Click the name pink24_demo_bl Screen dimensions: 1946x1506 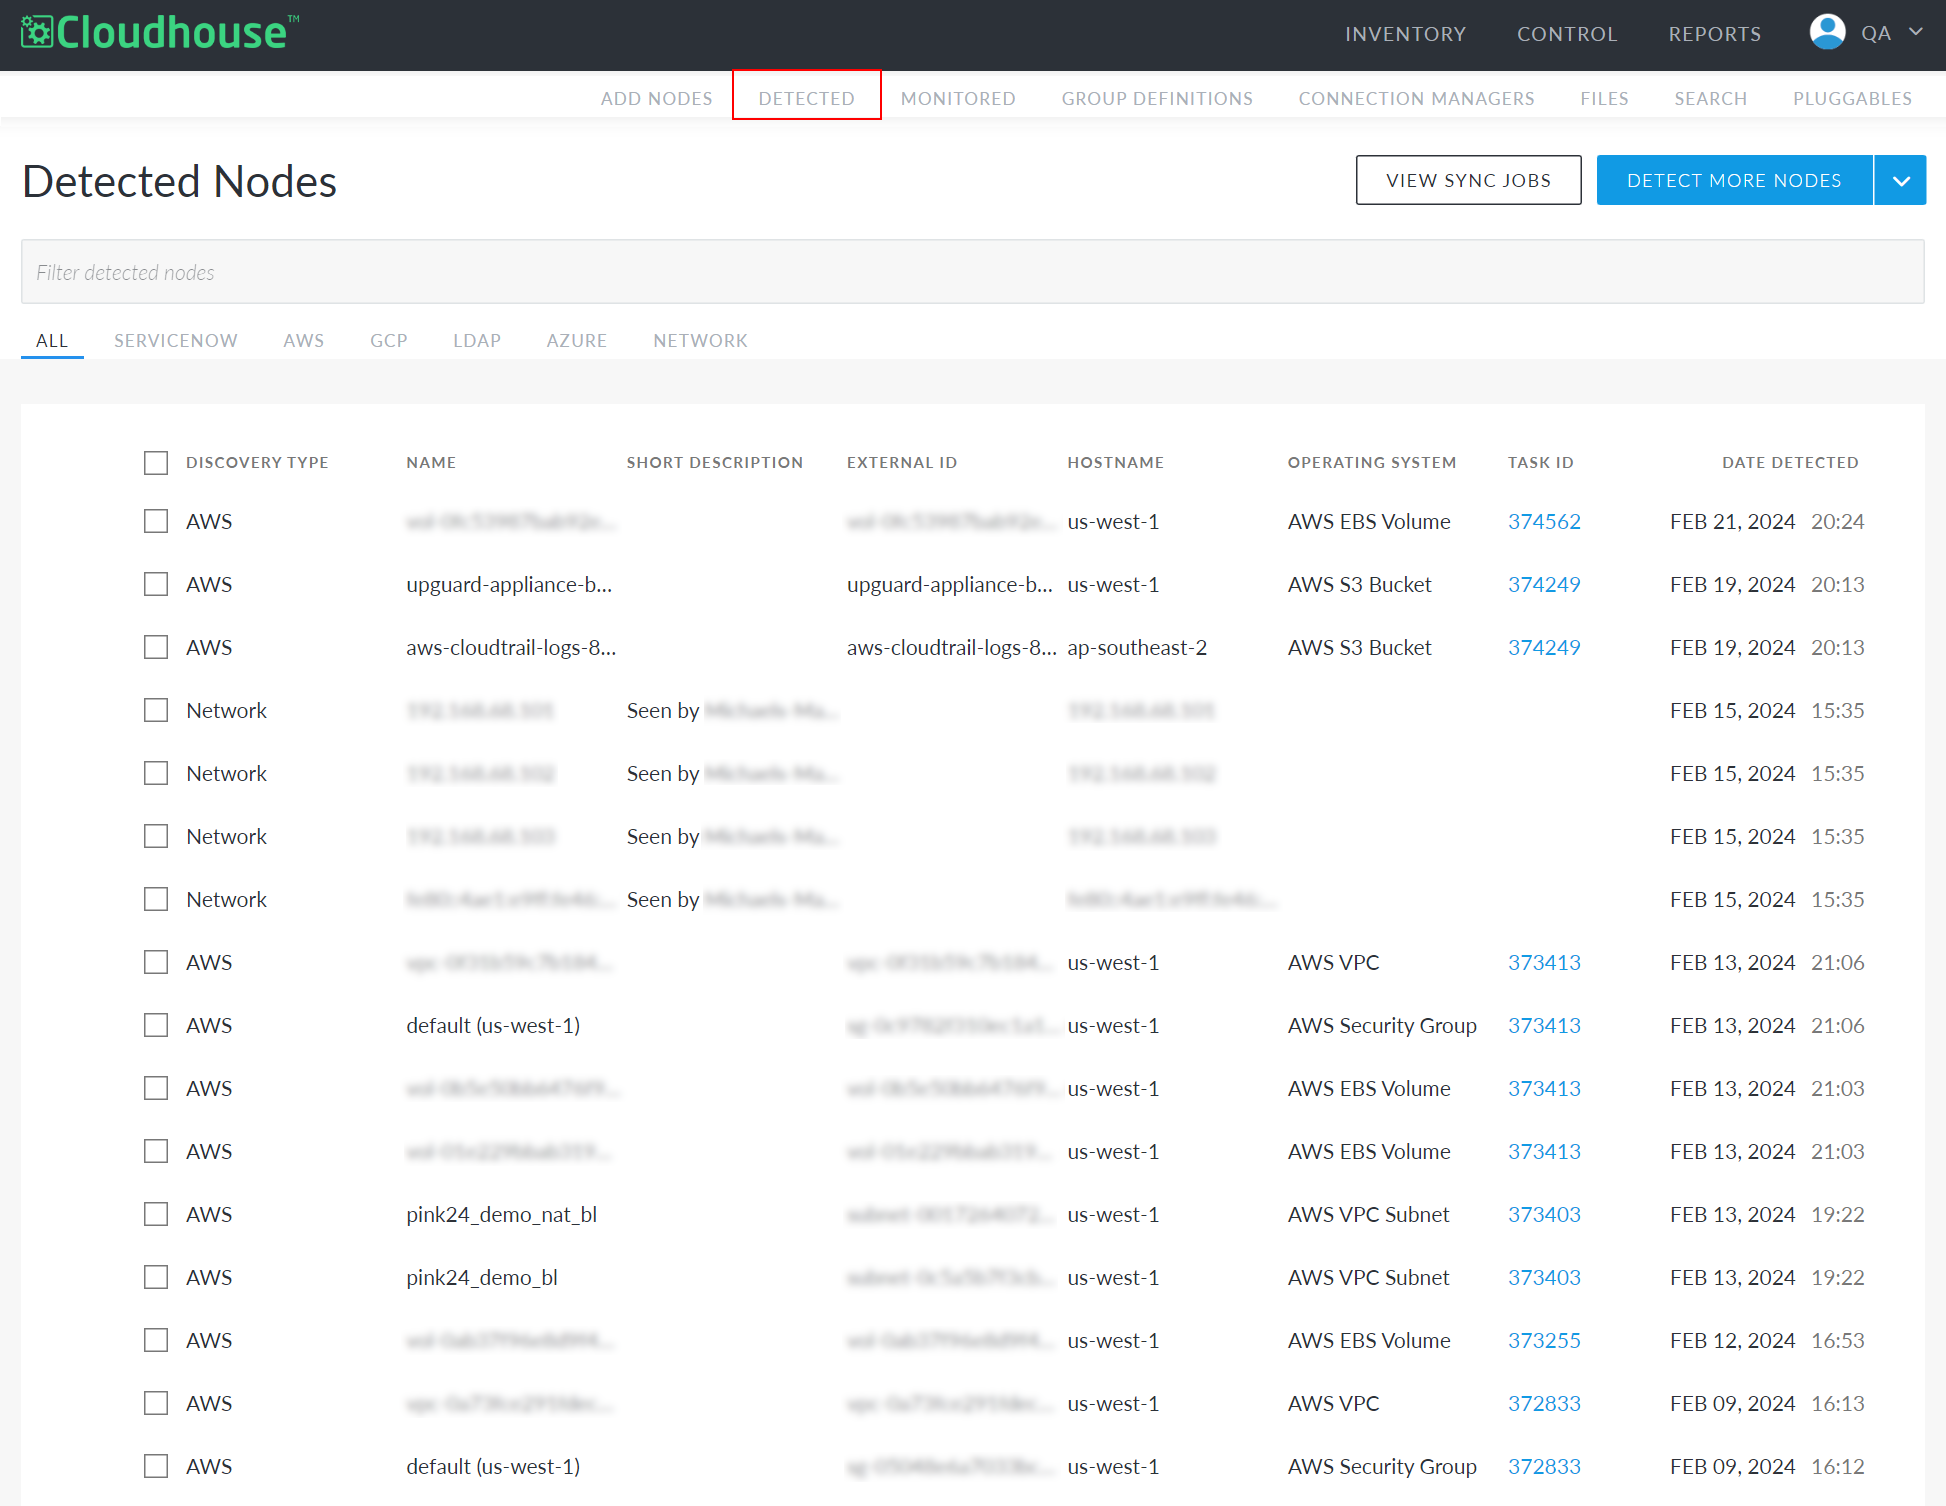(482, 1277)
